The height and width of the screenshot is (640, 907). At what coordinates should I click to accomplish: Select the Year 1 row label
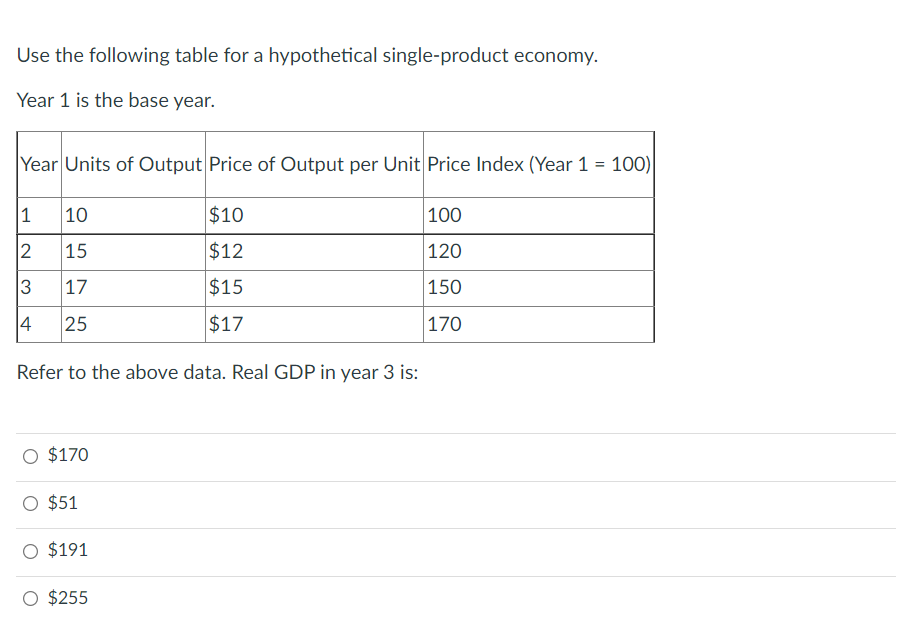27,215
